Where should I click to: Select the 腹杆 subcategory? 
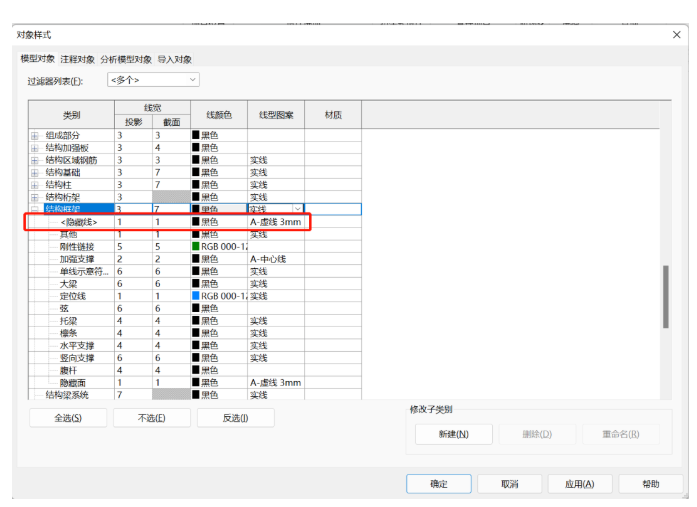68,370
